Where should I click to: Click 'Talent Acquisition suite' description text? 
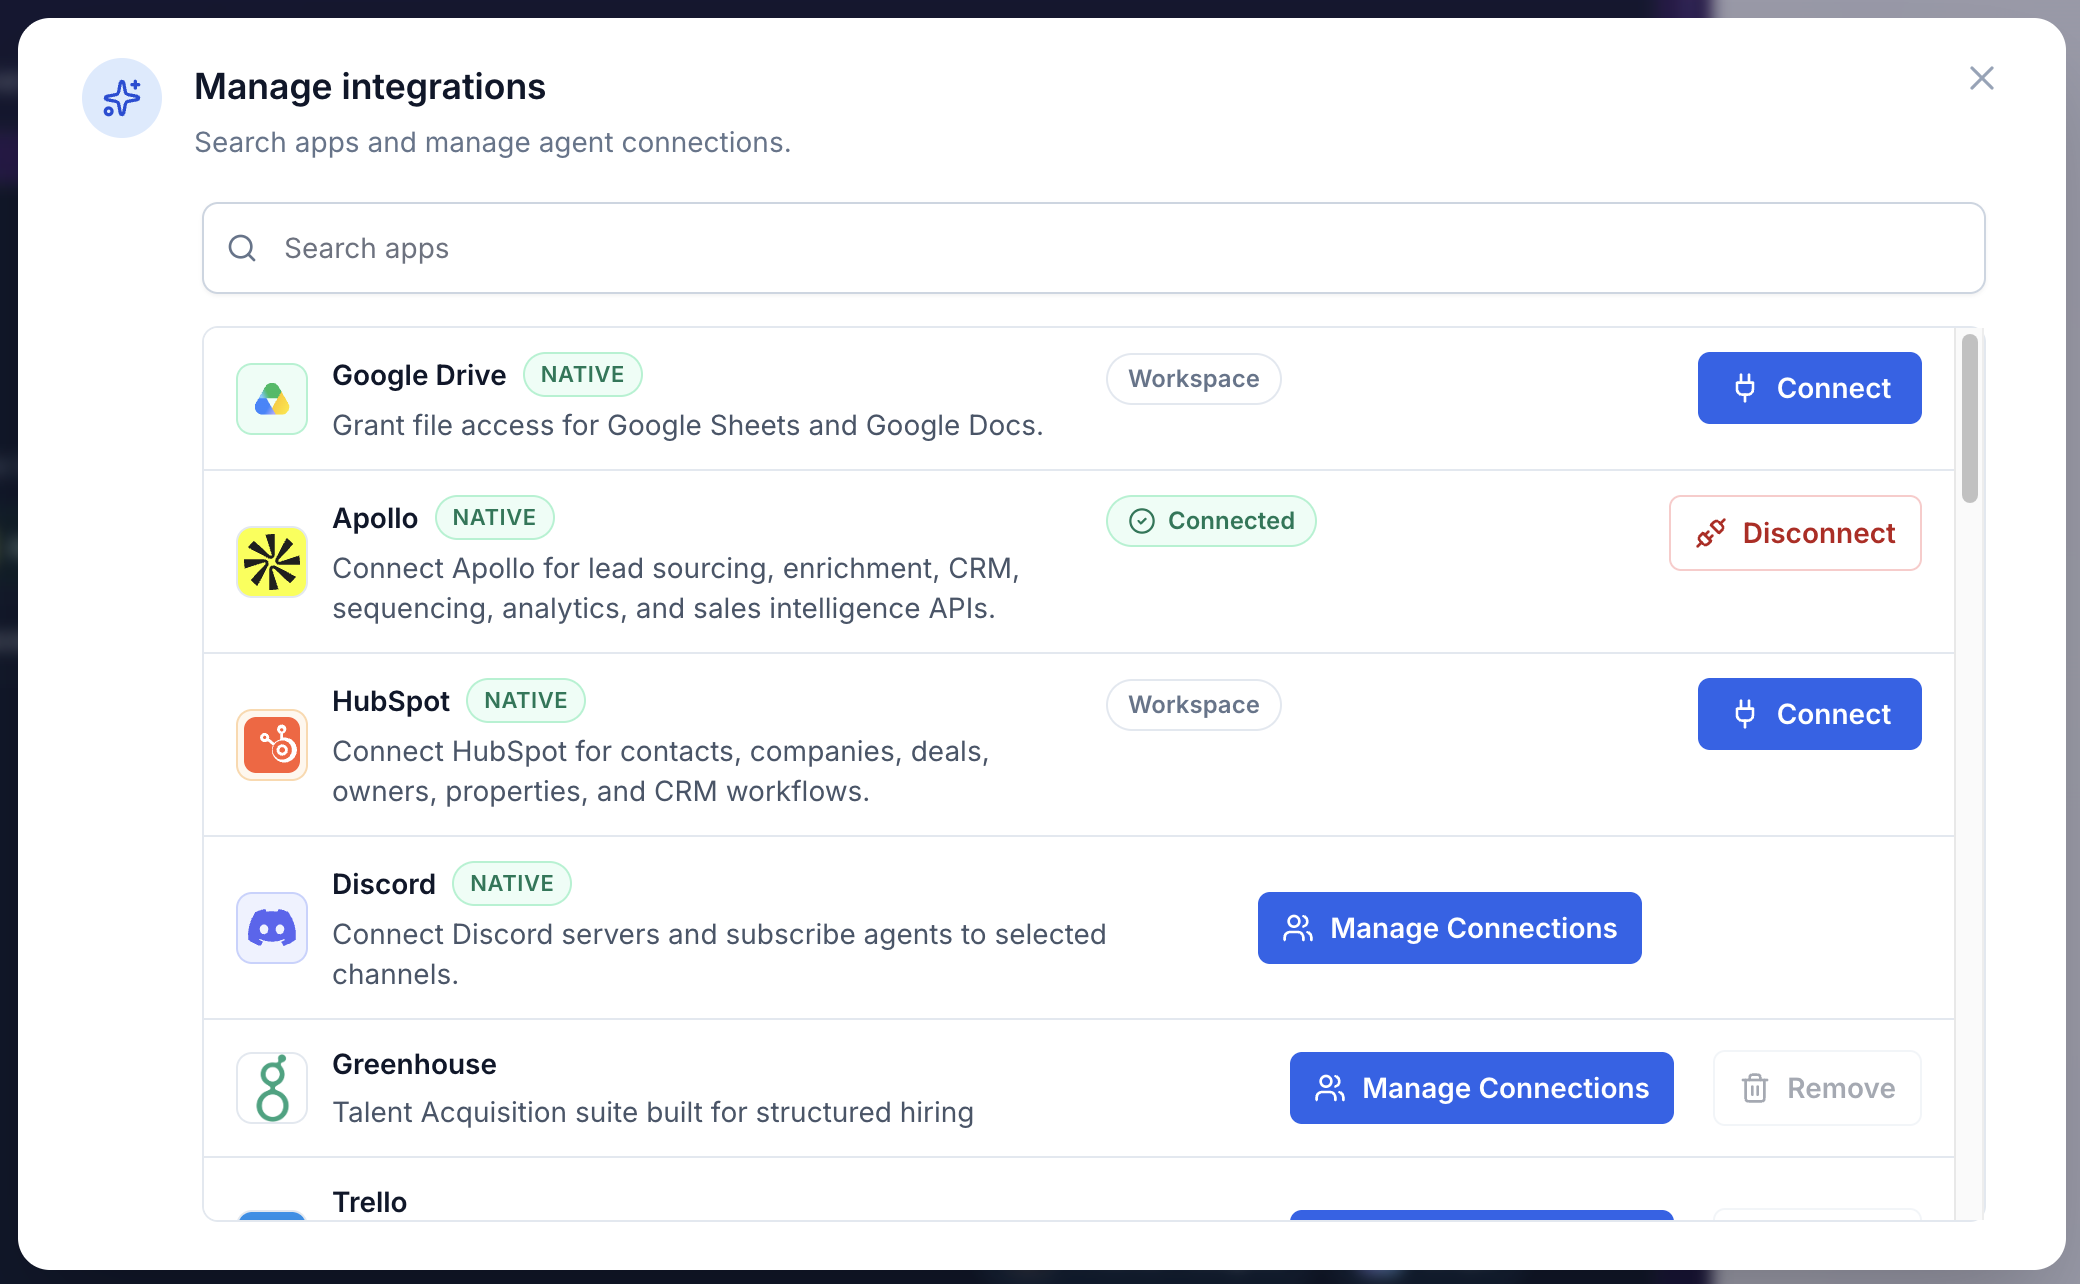tap(653, 1112)
